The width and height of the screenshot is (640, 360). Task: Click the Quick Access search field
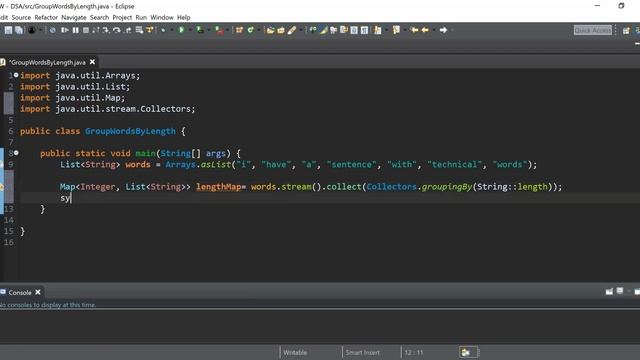(593, 30)
